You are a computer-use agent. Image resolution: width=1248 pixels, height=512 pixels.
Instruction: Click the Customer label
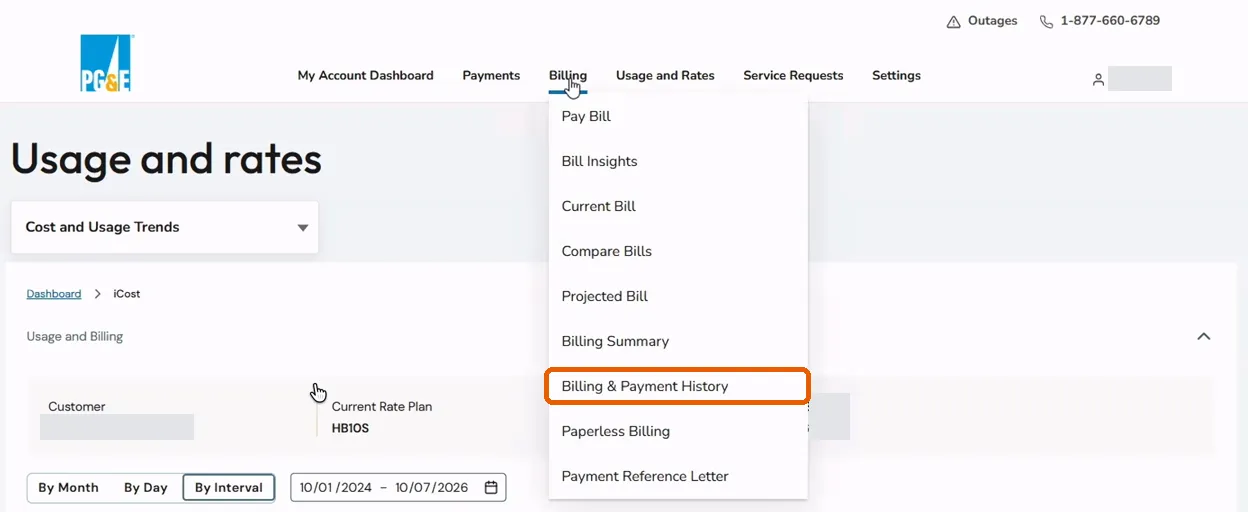click(x=77, y=407)
